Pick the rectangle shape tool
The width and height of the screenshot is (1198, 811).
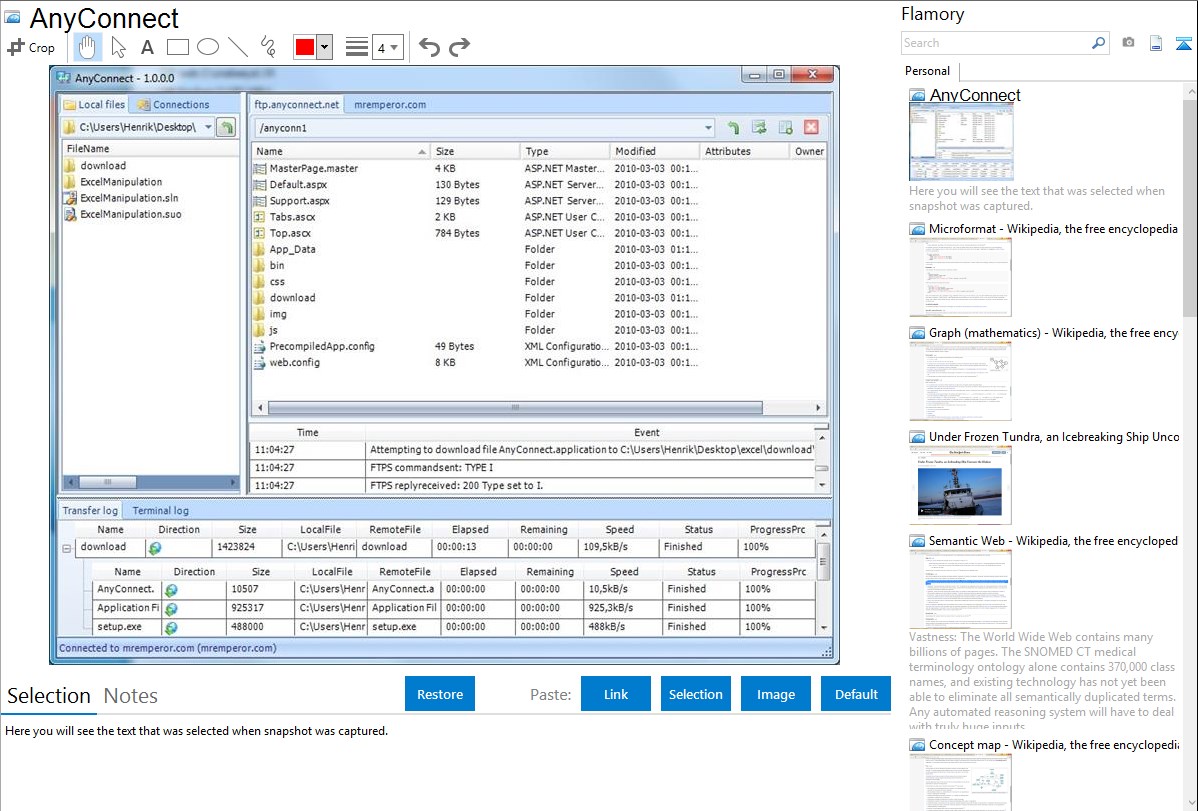(177, 47)
